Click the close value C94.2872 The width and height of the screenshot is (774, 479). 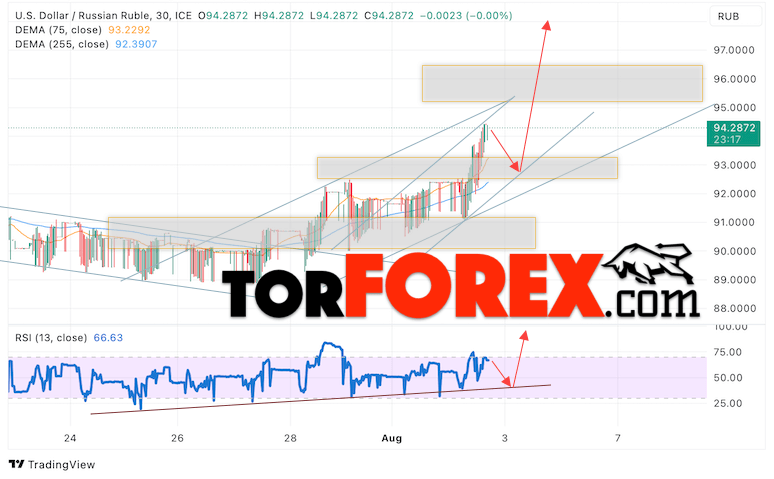389,16
